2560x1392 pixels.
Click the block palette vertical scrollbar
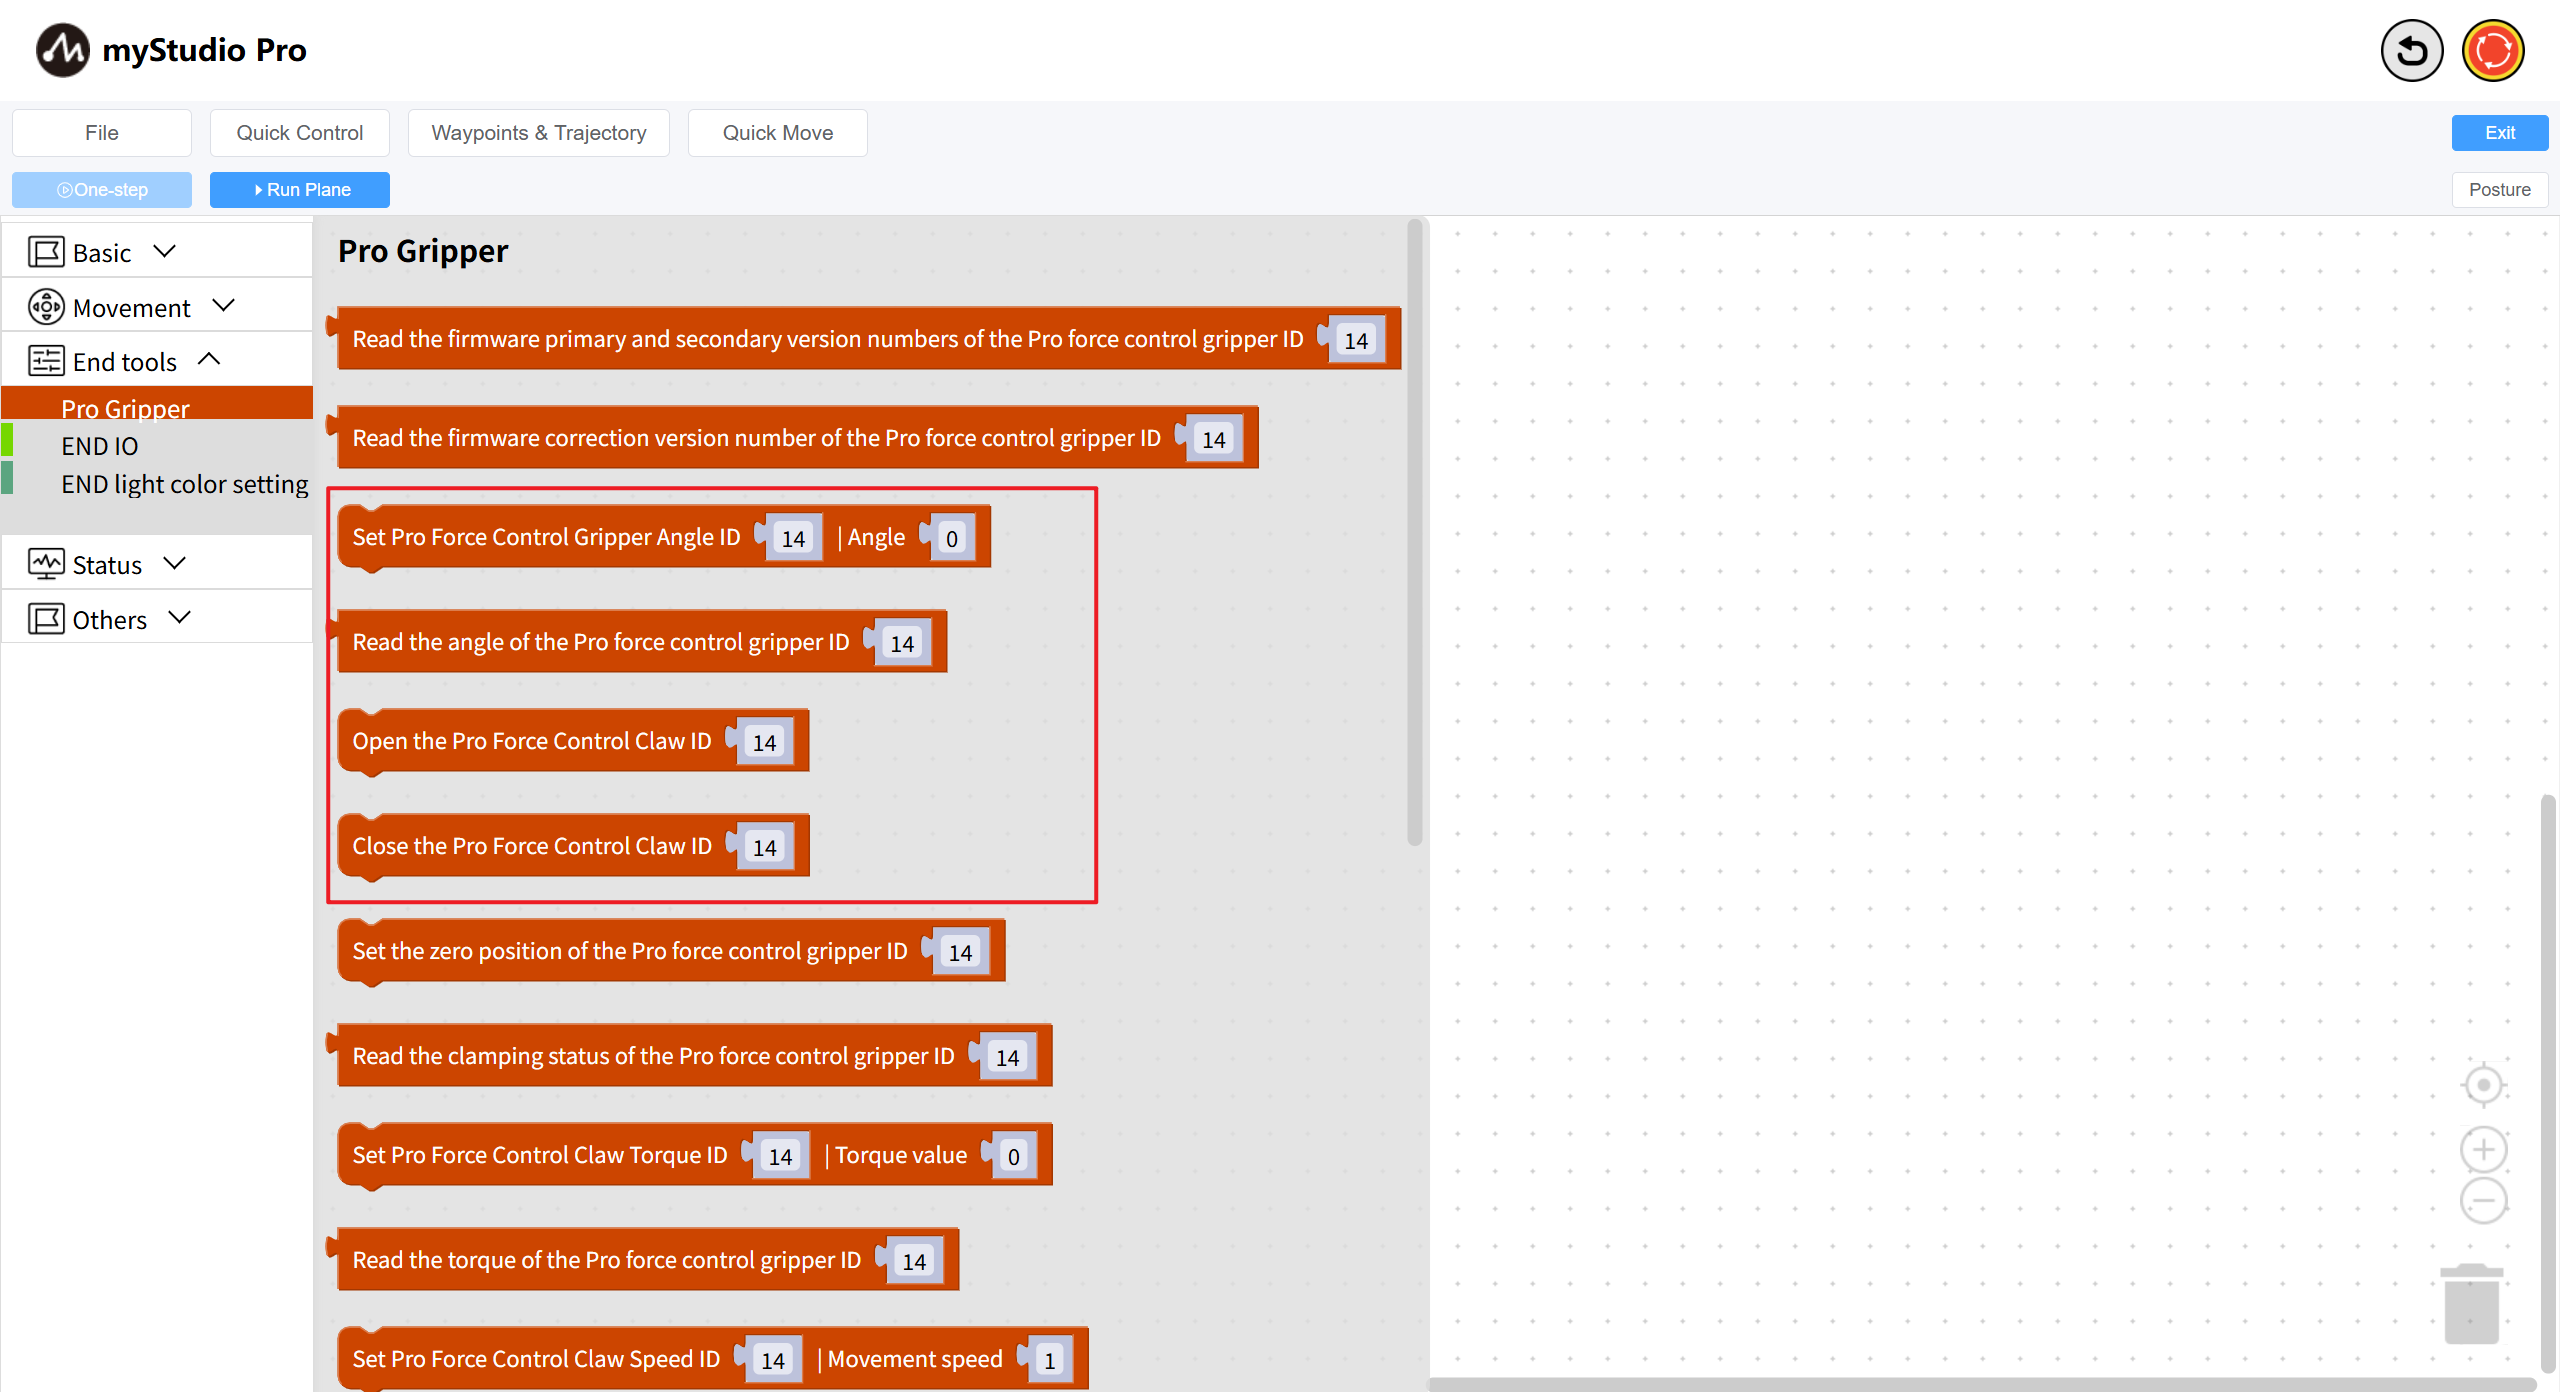pyautogui.click(x=1414, y=530)
